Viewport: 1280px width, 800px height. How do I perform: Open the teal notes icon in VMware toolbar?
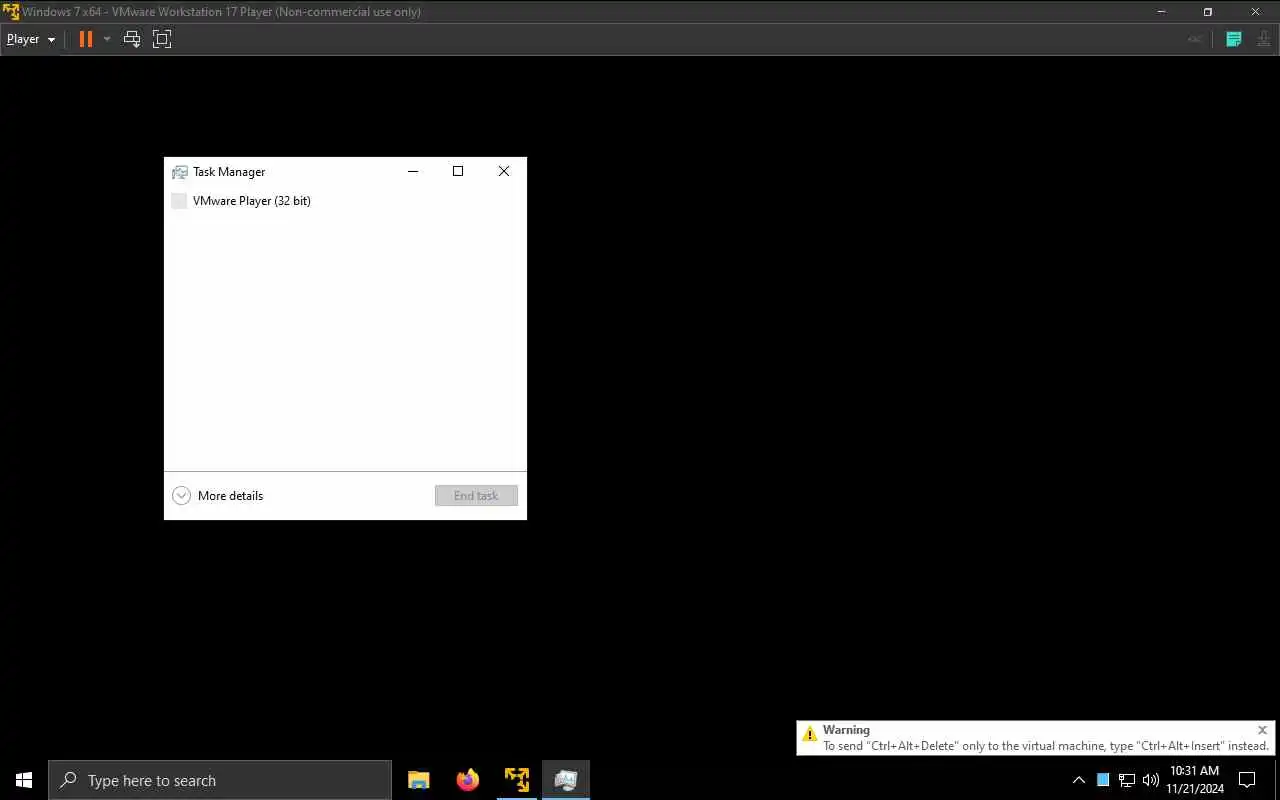point(1234,39)
